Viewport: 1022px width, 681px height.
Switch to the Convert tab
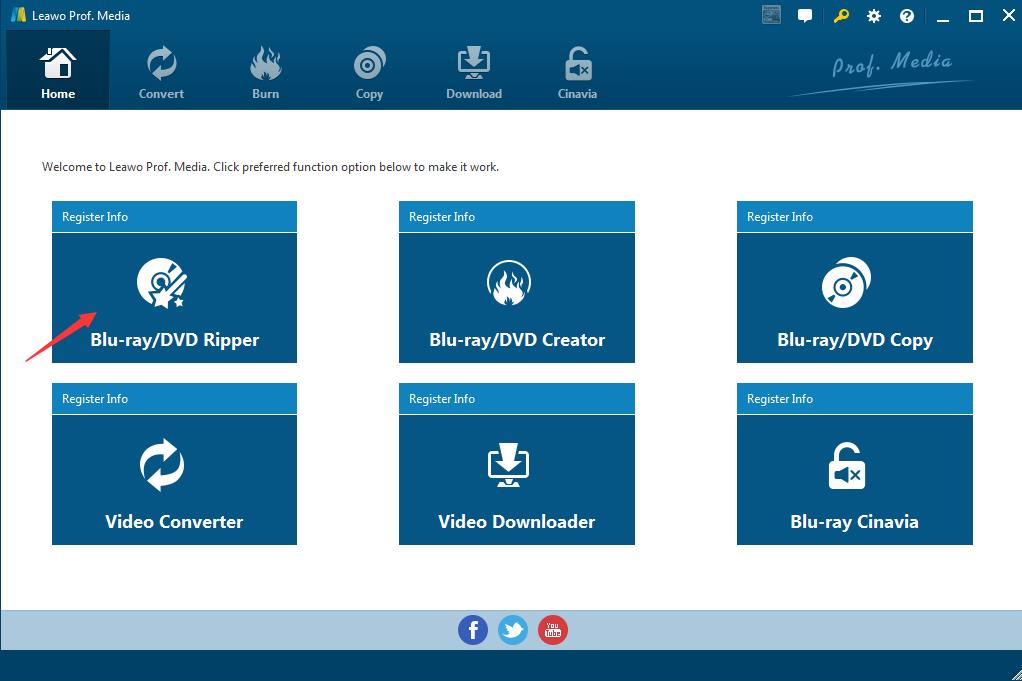[161, 72]
